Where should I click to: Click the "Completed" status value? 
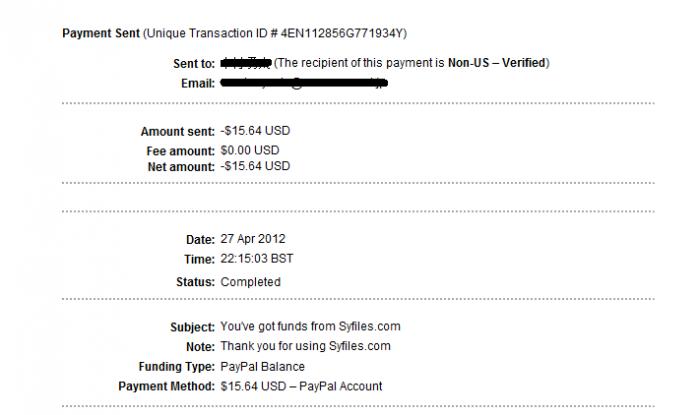250,282
